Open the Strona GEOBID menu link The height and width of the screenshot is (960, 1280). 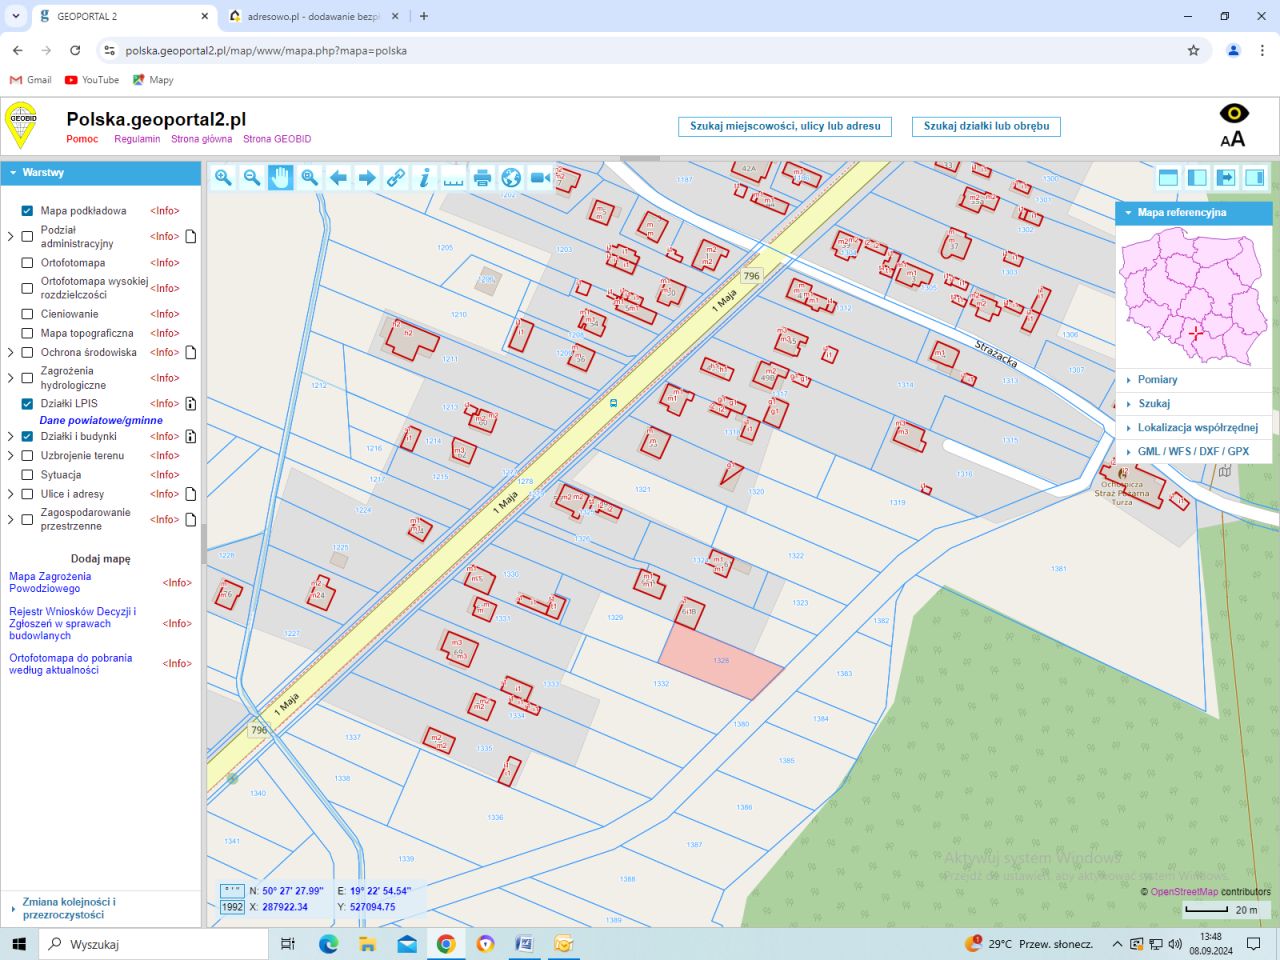[x=277, y=139]
